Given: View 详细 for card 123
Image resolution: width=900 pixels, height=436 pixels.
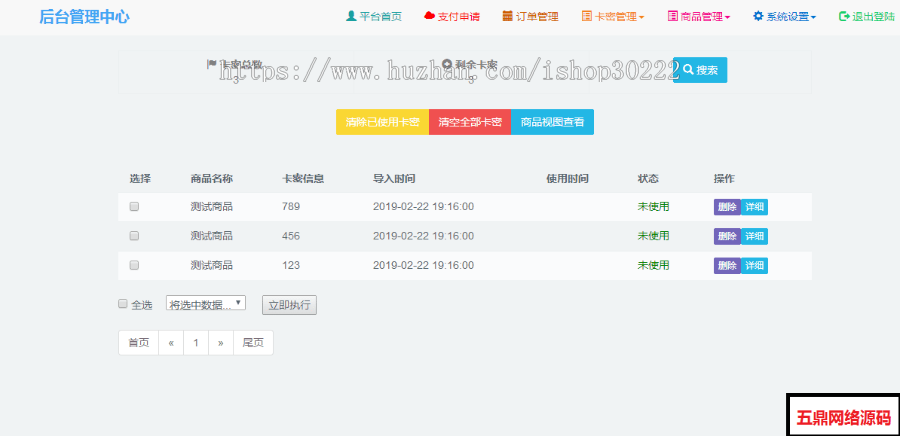Looking at the screenshot, I should (x=754, y=266).
